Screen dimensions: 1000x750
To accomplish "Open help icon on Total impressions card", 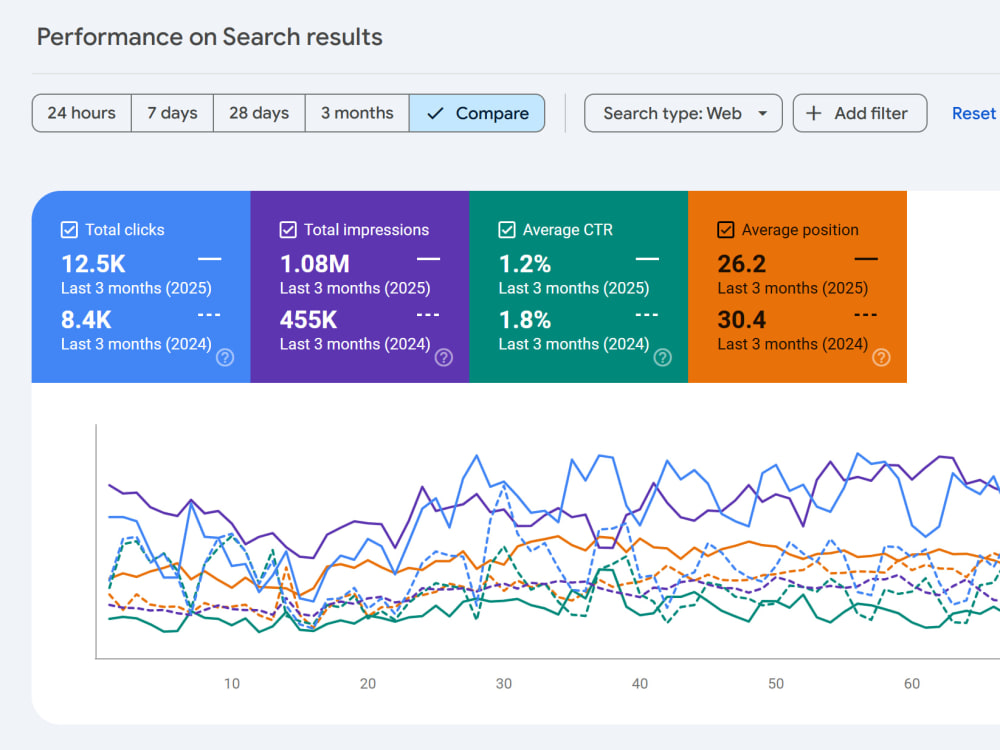I will (x=444, y=358).
